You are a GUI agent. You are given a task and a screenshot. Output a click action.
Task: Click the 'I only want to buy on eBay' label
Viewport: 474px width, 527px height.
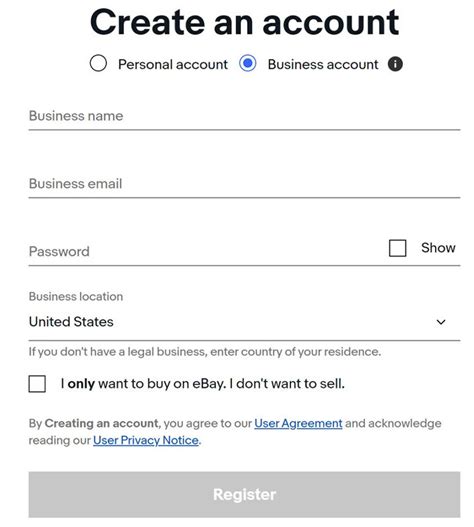pos(203,383)
